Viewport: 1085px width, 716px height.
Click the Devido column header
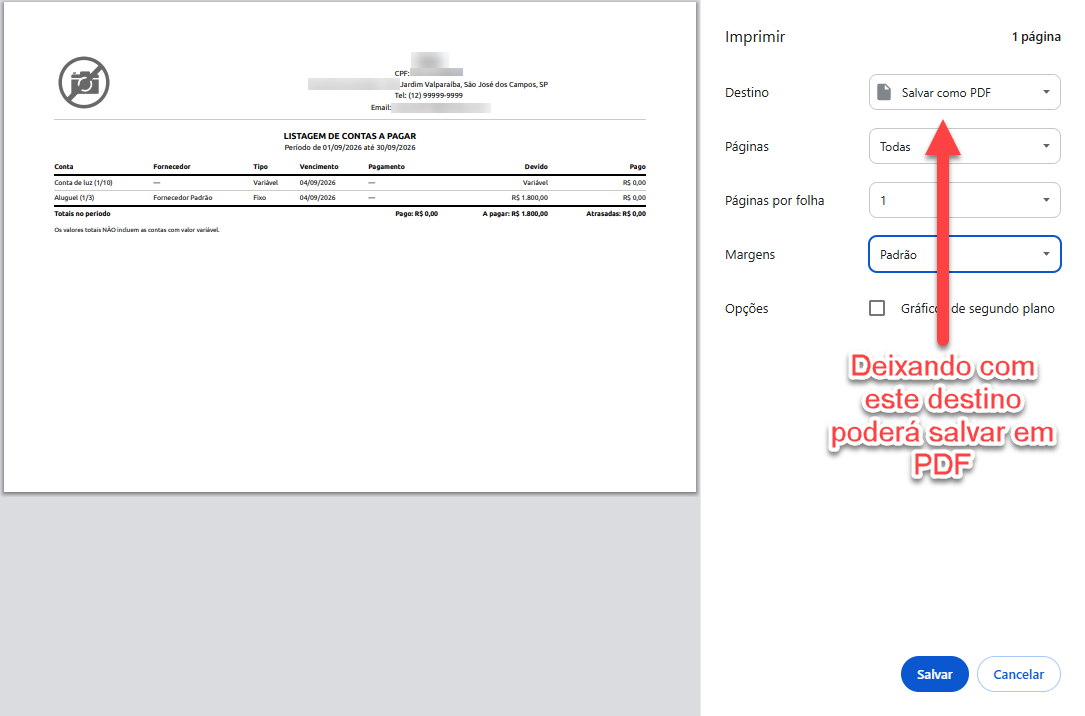(536, 167)
